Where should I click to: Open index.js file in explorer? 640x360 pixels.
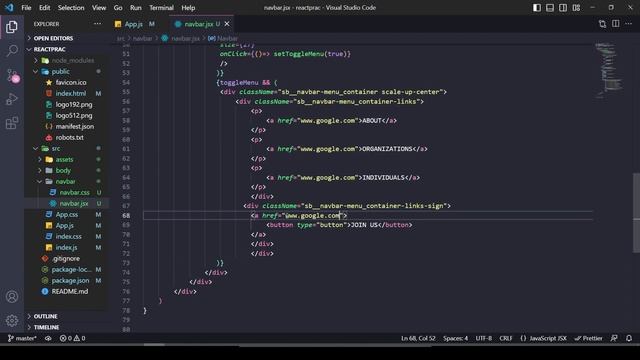(66, 248)
